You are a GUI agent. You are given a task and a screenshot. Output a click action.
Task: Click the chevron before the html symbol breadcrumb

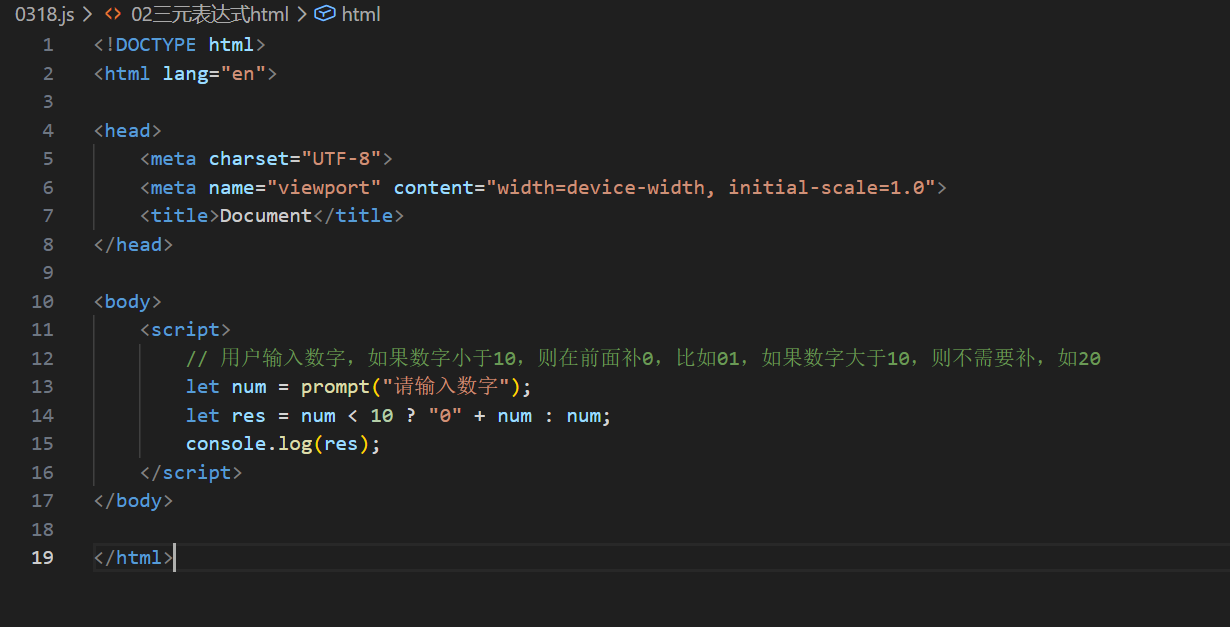click(301, 14)
